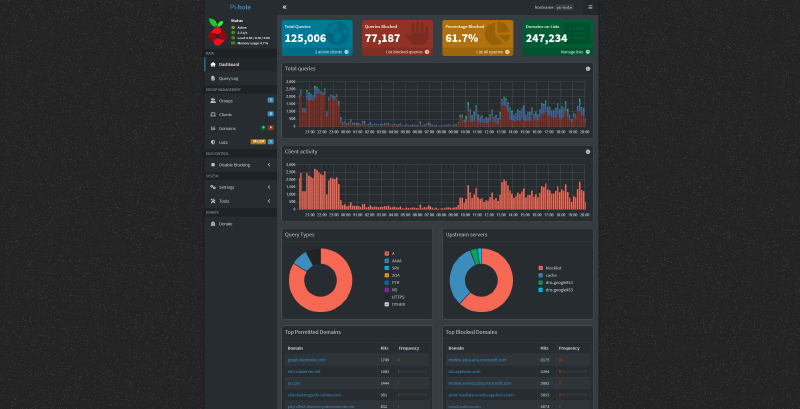Open graph.facebook.com permitted domain link
Screen dimensions: 800x409
click(x=306, y=360)
